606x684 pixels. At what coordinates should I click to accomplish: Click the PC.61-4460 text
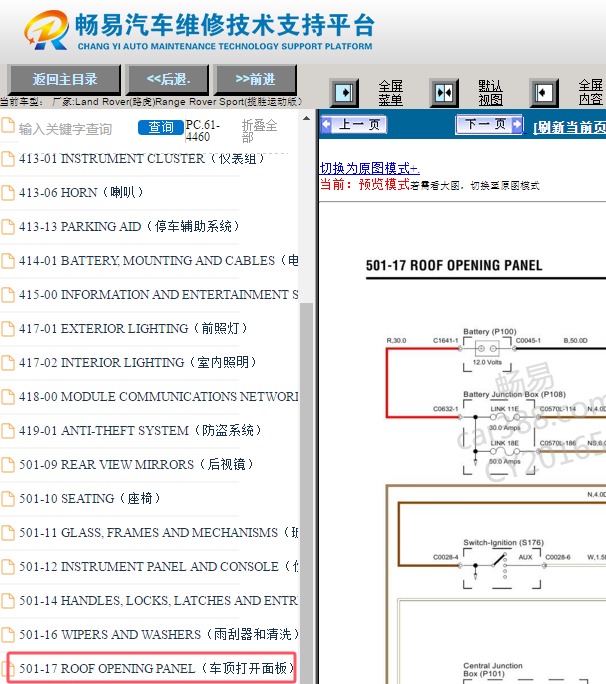pos(203,130)
